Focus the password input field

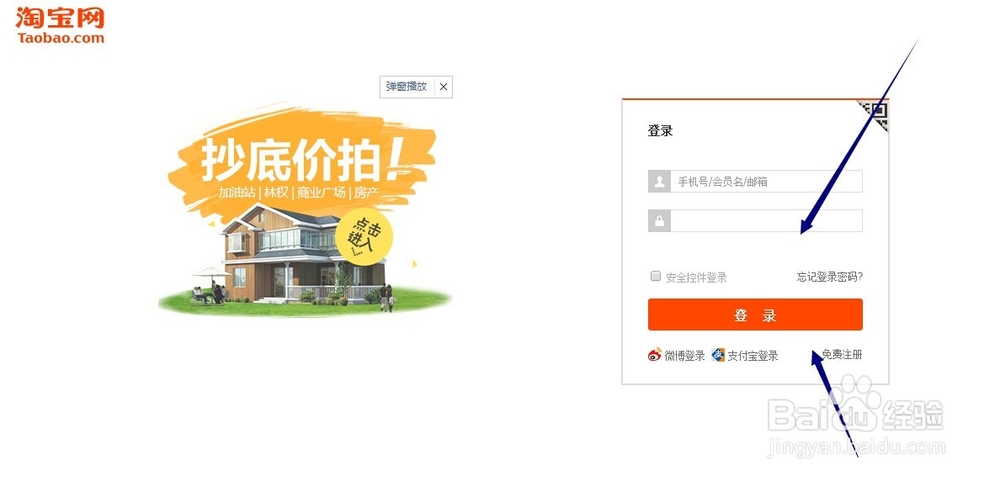(766, 221)
